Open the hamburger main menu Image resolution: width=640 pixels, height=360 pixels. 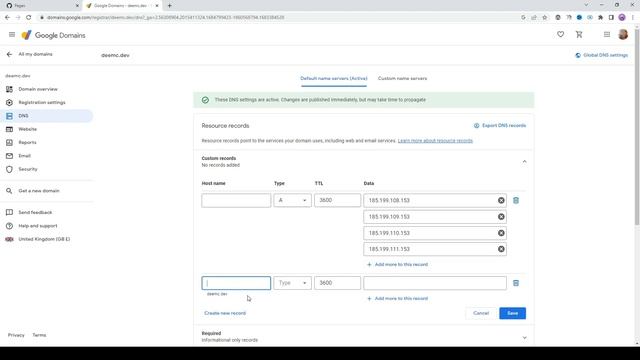[12, 35]
